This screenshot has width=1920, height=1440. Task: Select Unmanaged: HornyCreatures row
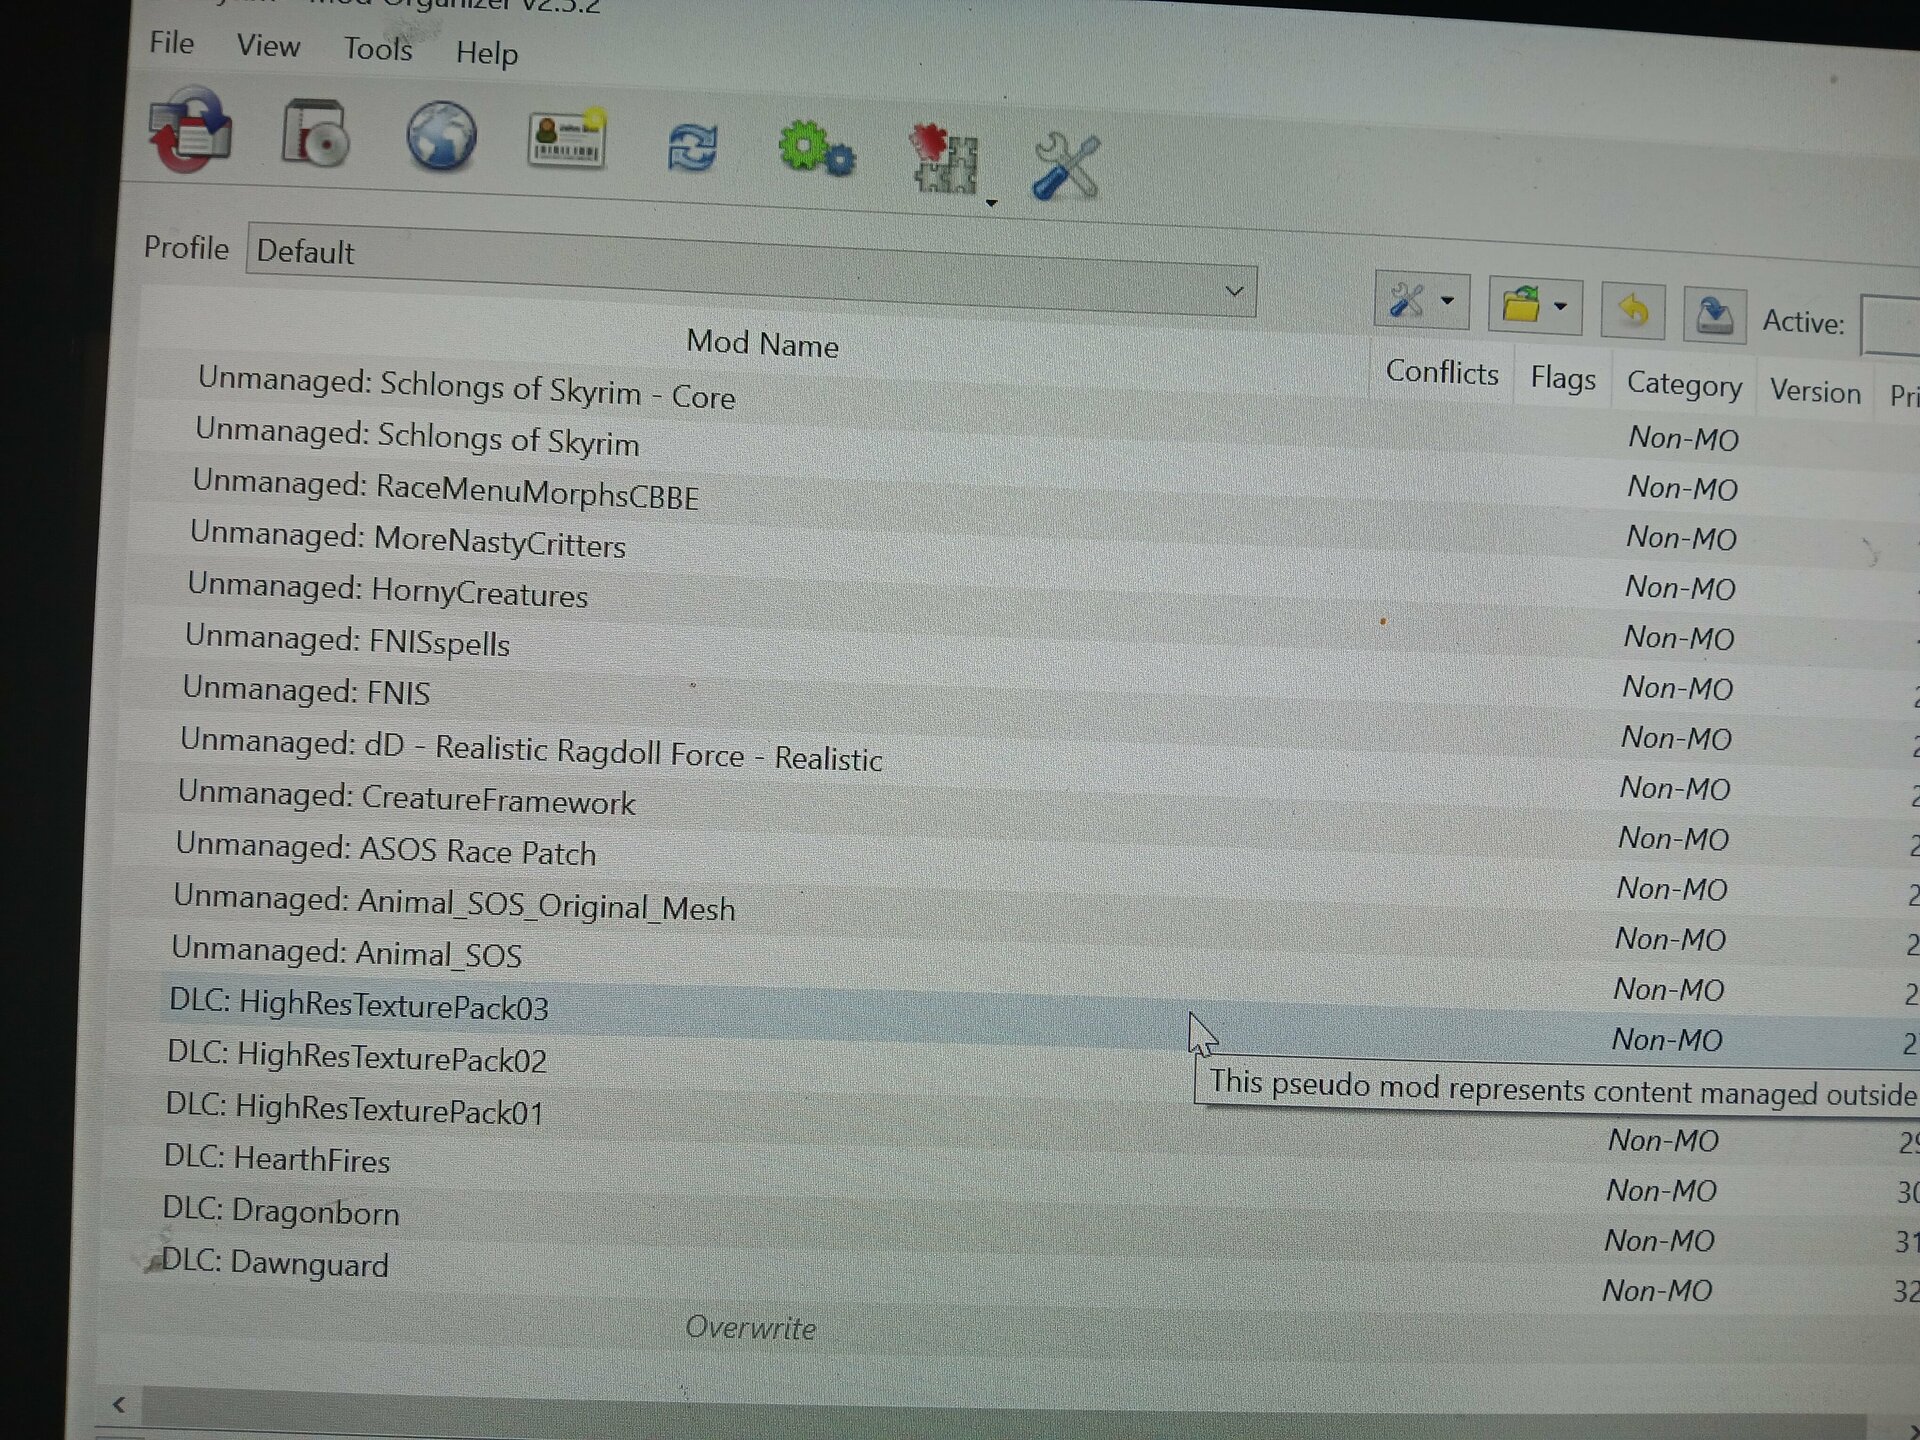pyautogui.click(x=388, y=590)
